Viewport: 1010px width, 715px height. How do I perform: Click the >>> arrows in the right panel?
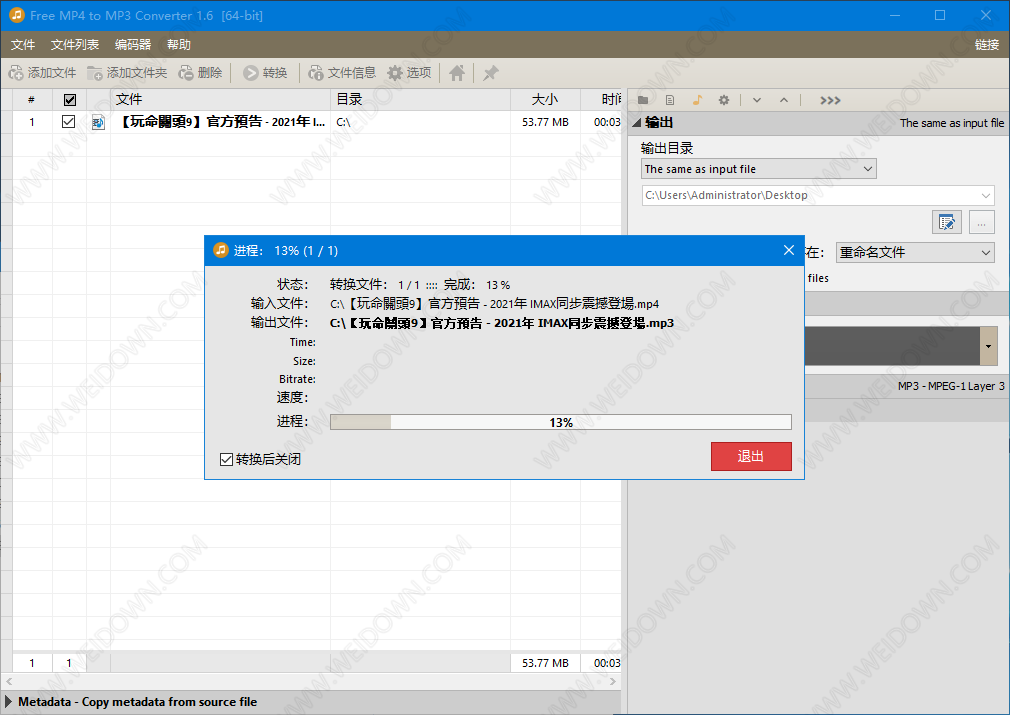tap(830, 100)
